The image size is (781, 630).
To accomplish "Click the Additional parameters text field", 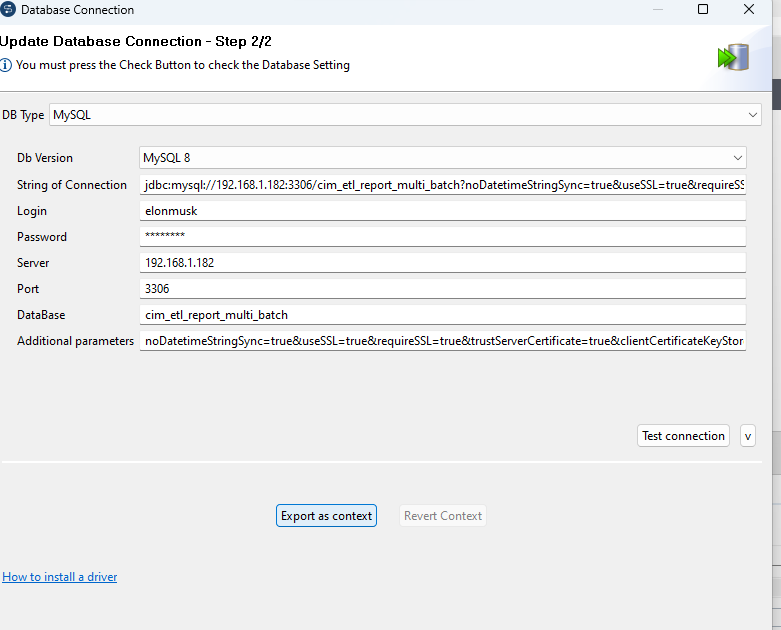I will [443, 341].
